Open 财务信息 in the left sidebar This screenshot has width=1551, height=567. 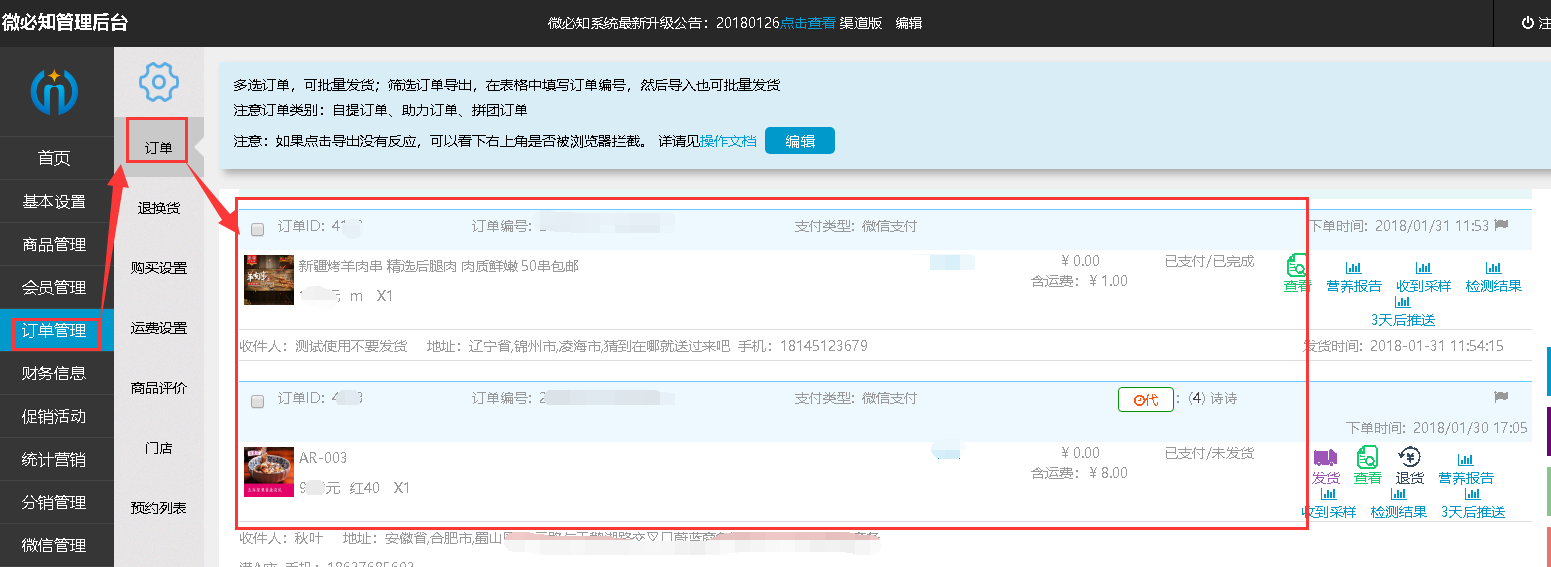pos(54,373)
